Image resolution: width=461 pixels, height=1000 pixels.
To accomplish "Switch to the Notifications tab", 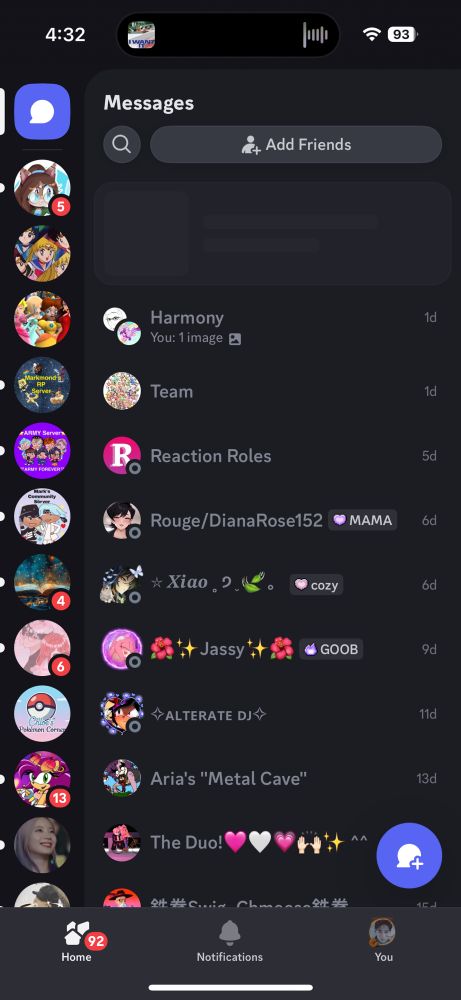I will pos(230,941).
